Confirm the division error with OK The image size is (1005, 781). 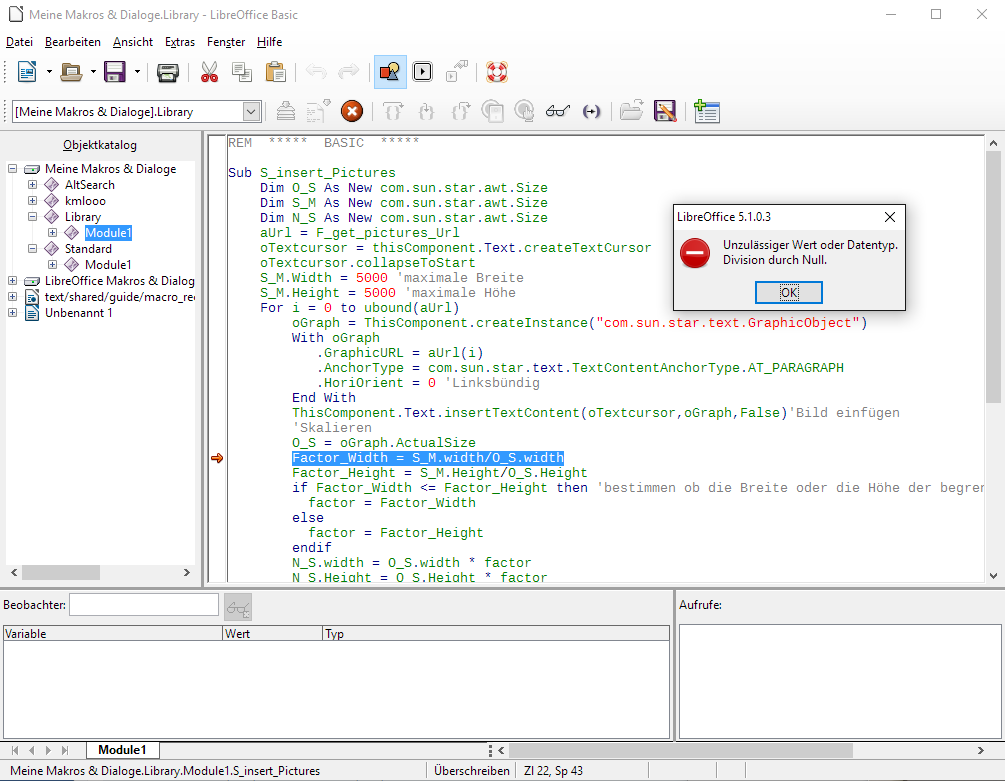click(788, 293)
